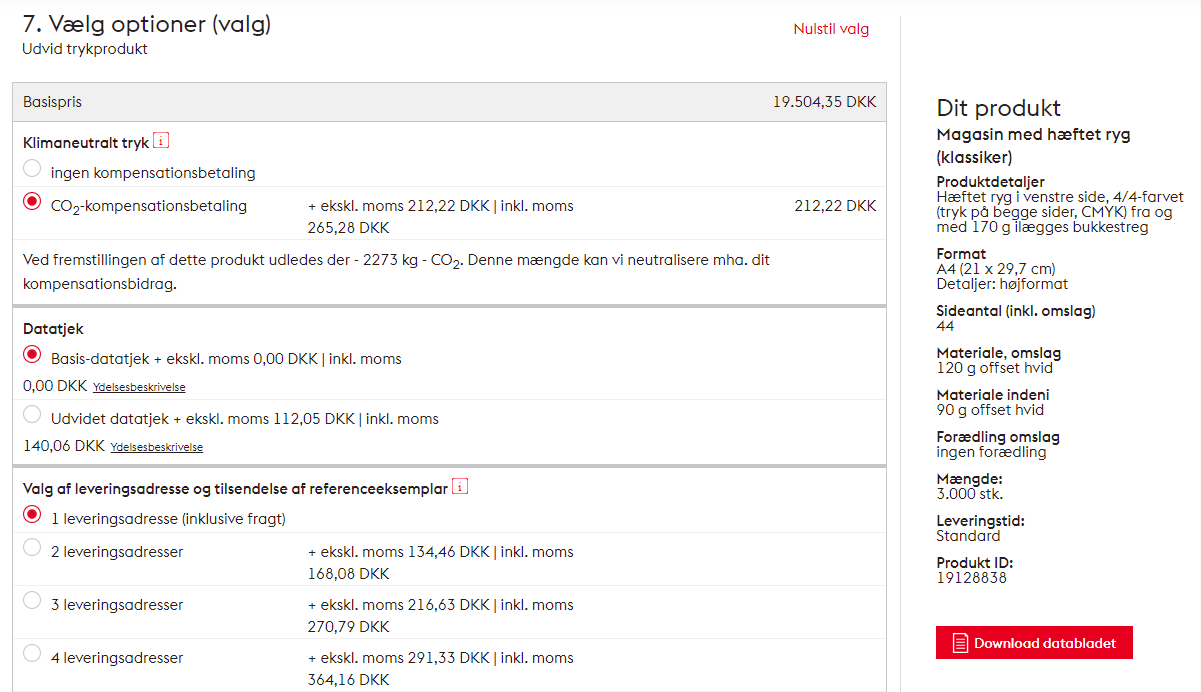This screenshot has height=692, width=1201.
Task: Click 'Nulstil valg' reset link
Action: pos(831,29)
